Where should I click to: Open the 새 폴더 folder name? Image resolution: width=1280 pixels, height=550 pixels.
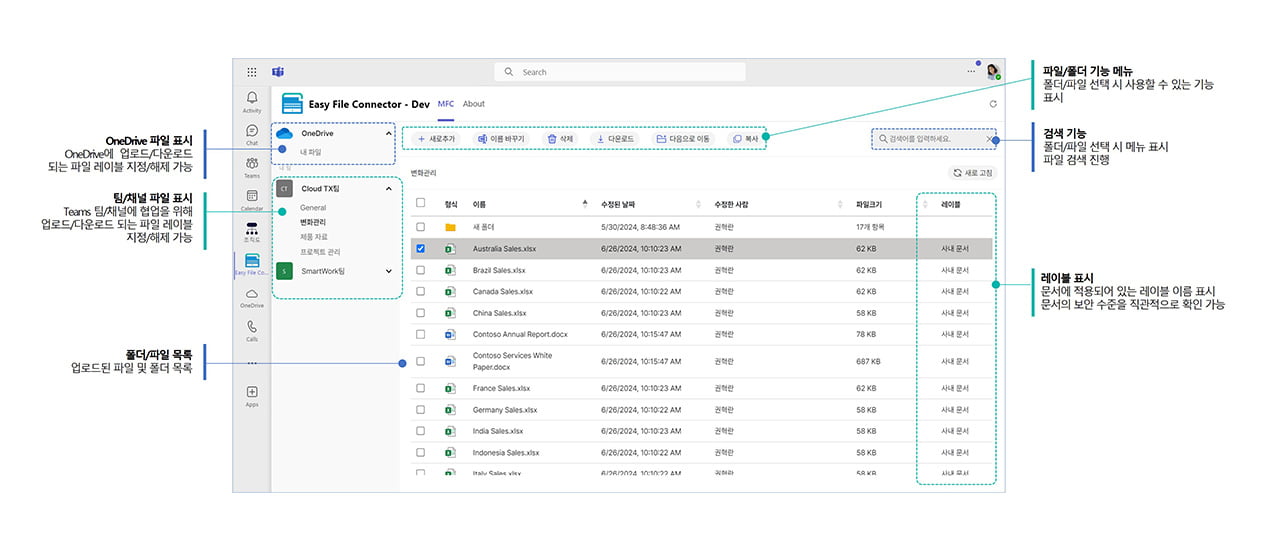tap(485, 227)
